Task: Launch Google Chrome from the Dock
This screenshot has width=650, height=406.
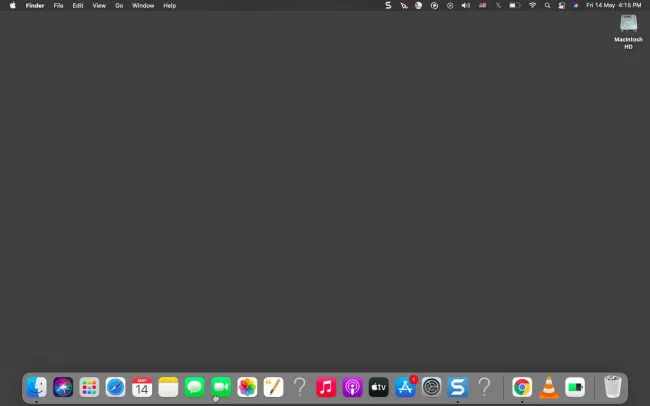Action: click(522, 387)
